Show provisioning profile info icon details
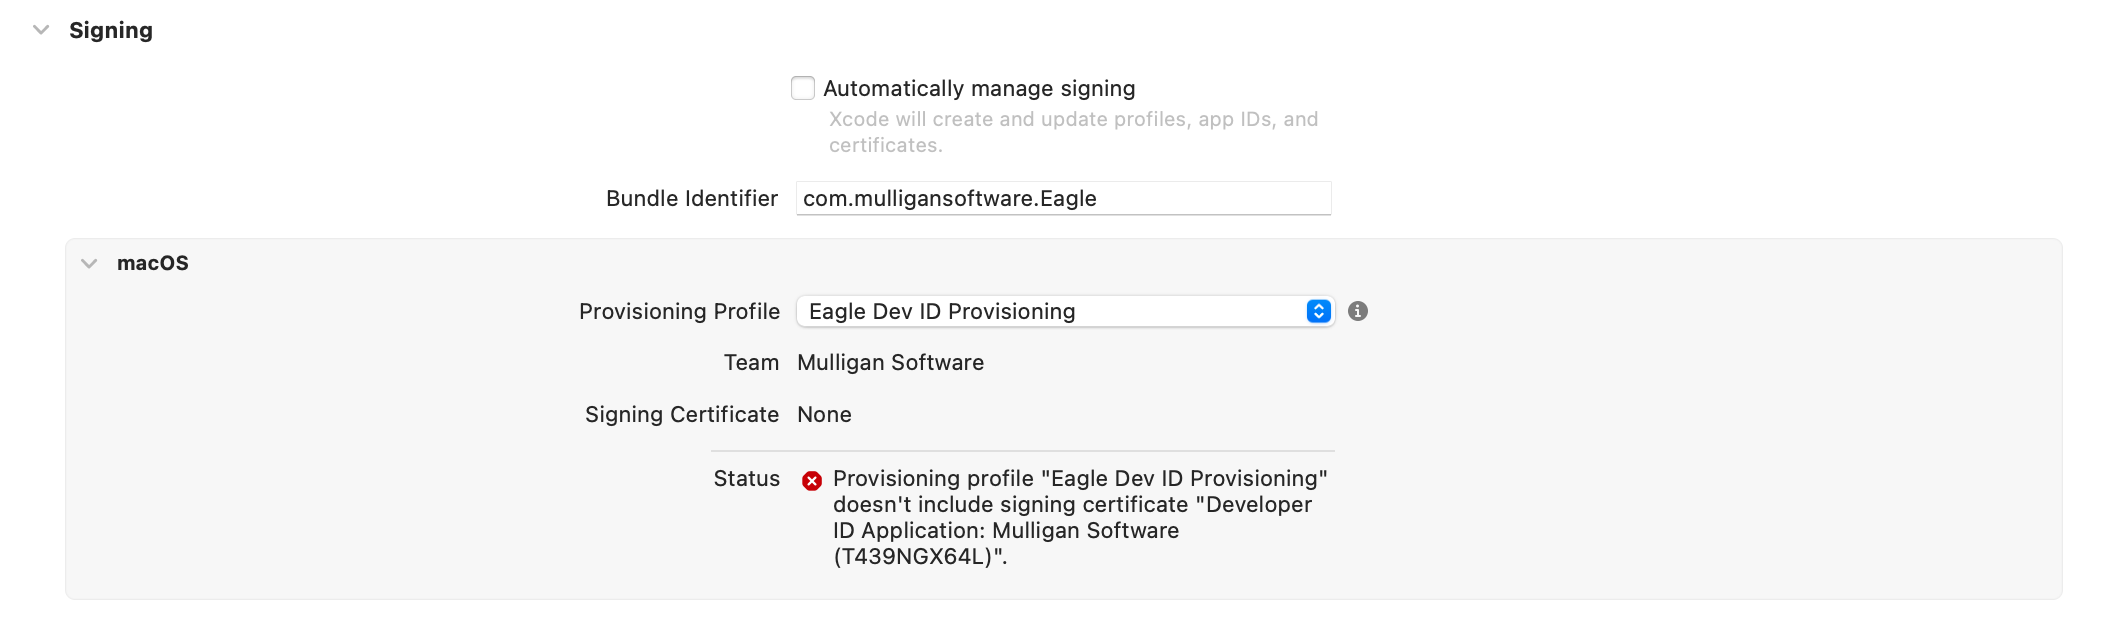 [1358, 311]
